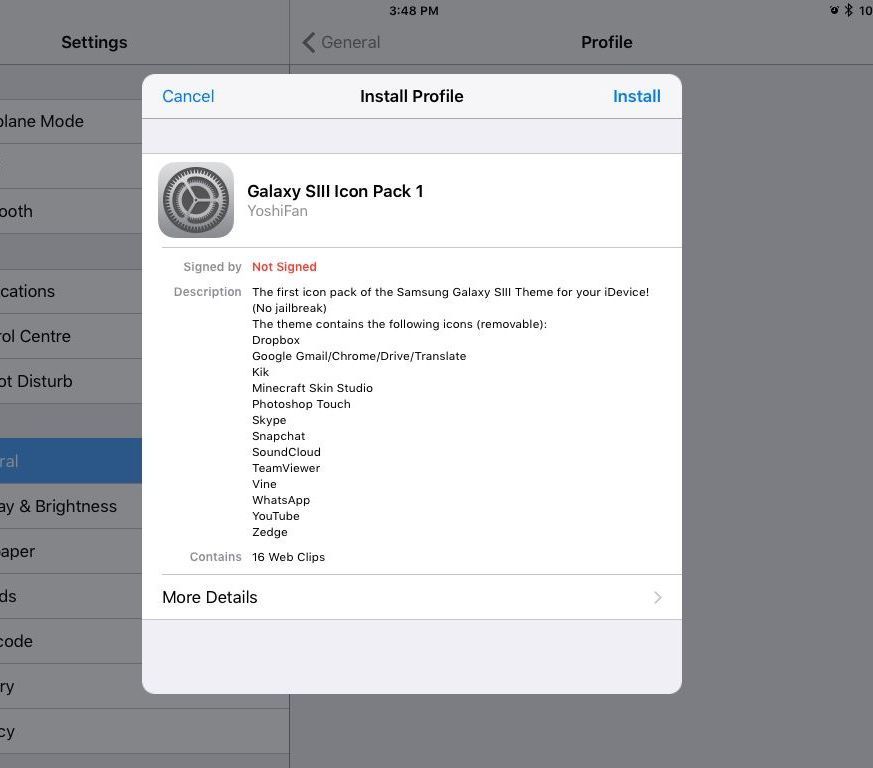Click 'Zedge' in the description list
This screenshot has width=873, height=768.
tap(269, 532)
